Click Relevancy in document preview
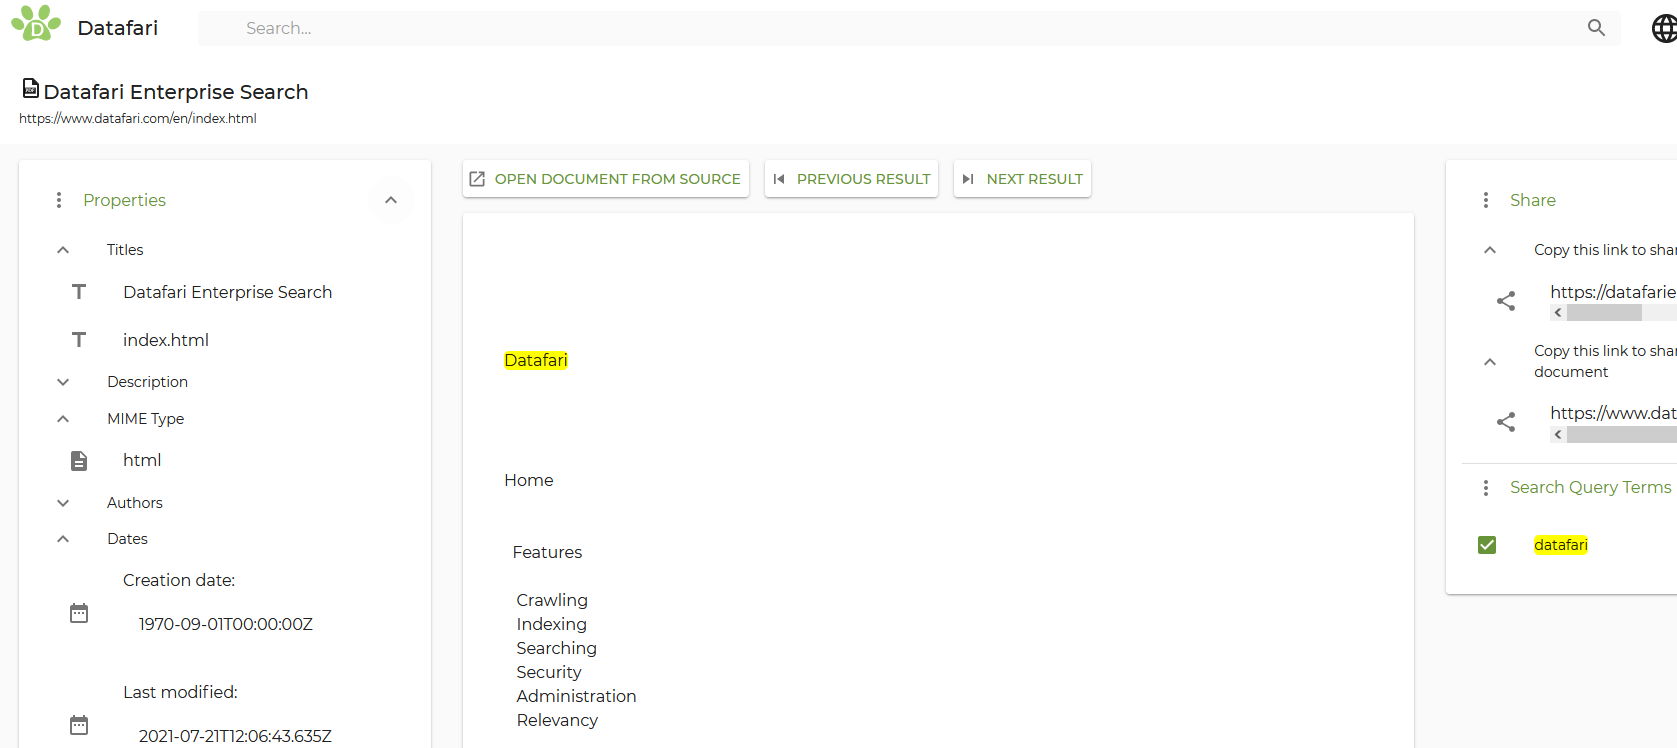 [x=558, y=720]
